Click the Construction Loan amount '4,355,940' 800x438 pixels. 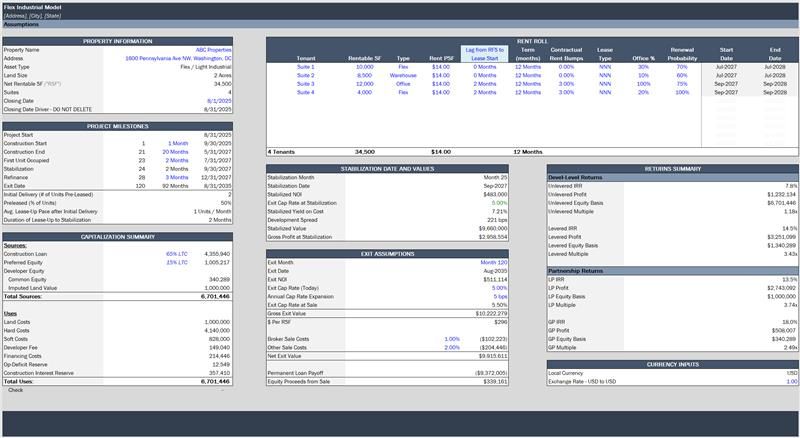217,254
